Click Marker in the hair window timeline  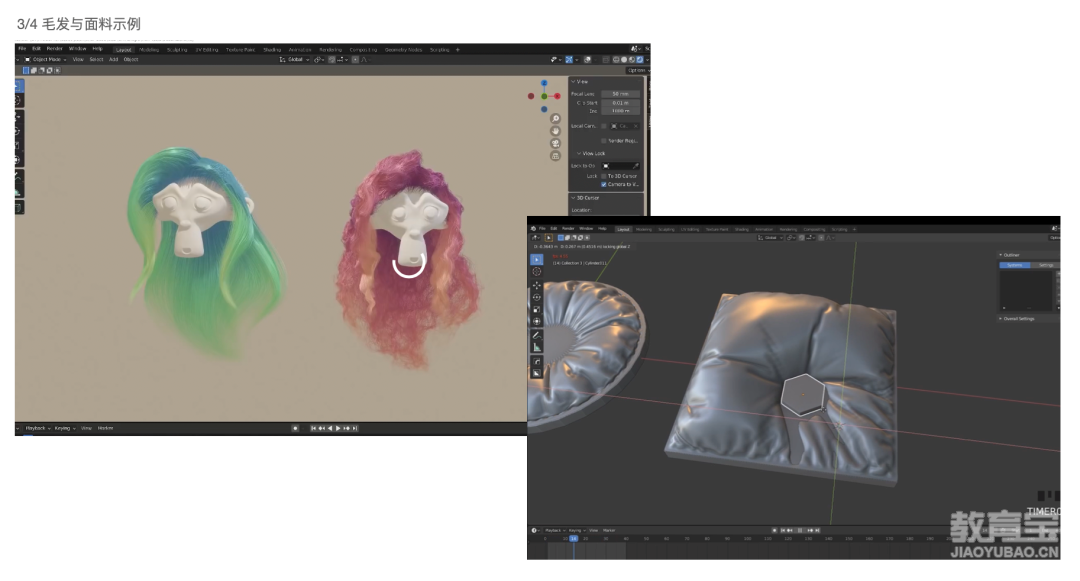[x=105, y=428]
